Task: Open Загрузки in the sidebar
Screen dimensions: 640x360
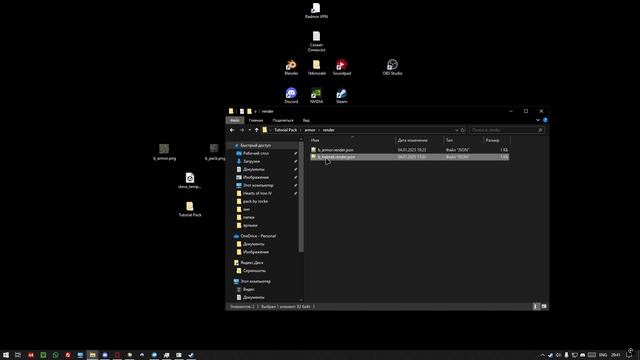Action: pos(251,162)
